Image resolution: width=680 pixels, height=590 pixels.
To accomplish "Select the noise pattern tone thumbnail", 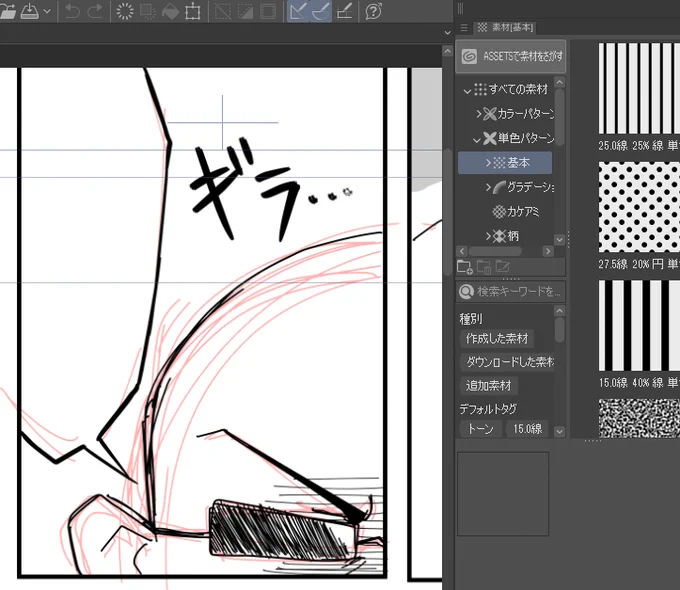I will pos(639,418).
